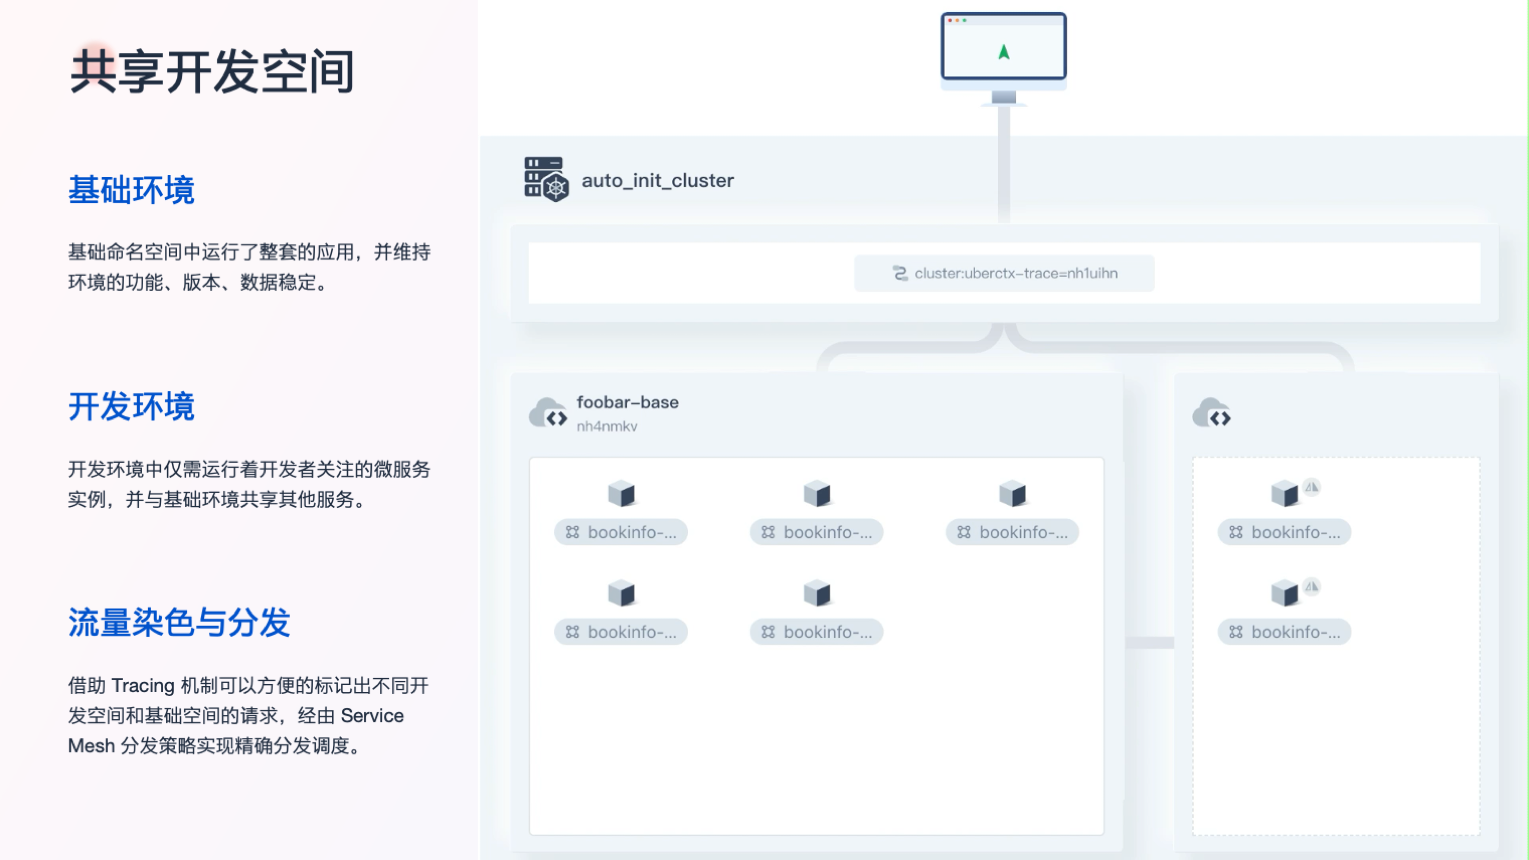The width and height of the screenshot is (1529, 860).
Task: Click the cloud code icon beside foobar-base
Action: pos(548,413)
